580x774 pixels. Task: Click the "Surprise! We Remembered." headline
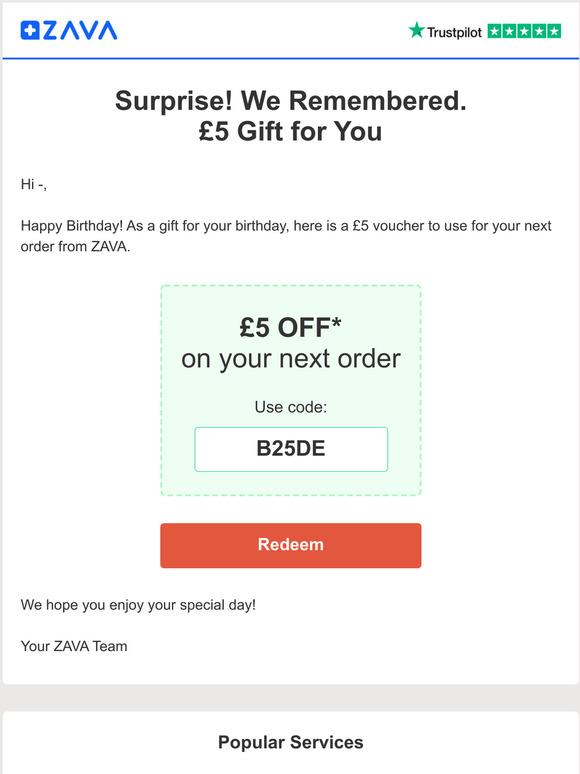tap(291, 101)
